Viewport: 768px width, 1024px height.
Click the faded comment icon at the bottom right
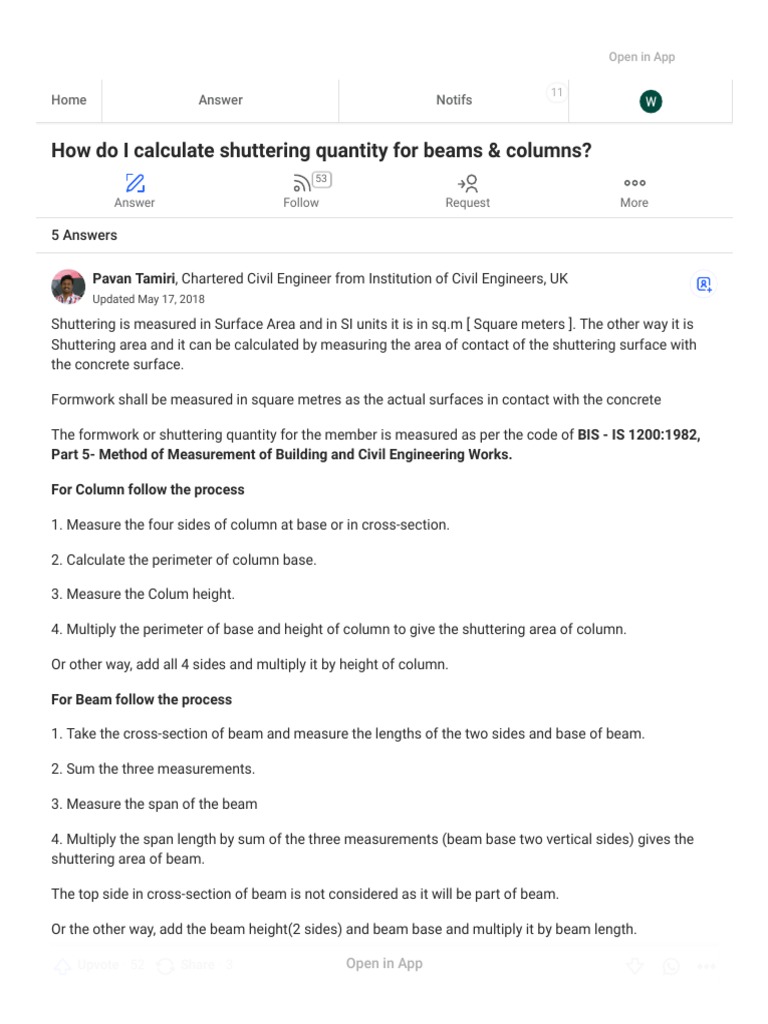(x=671, y=966)
